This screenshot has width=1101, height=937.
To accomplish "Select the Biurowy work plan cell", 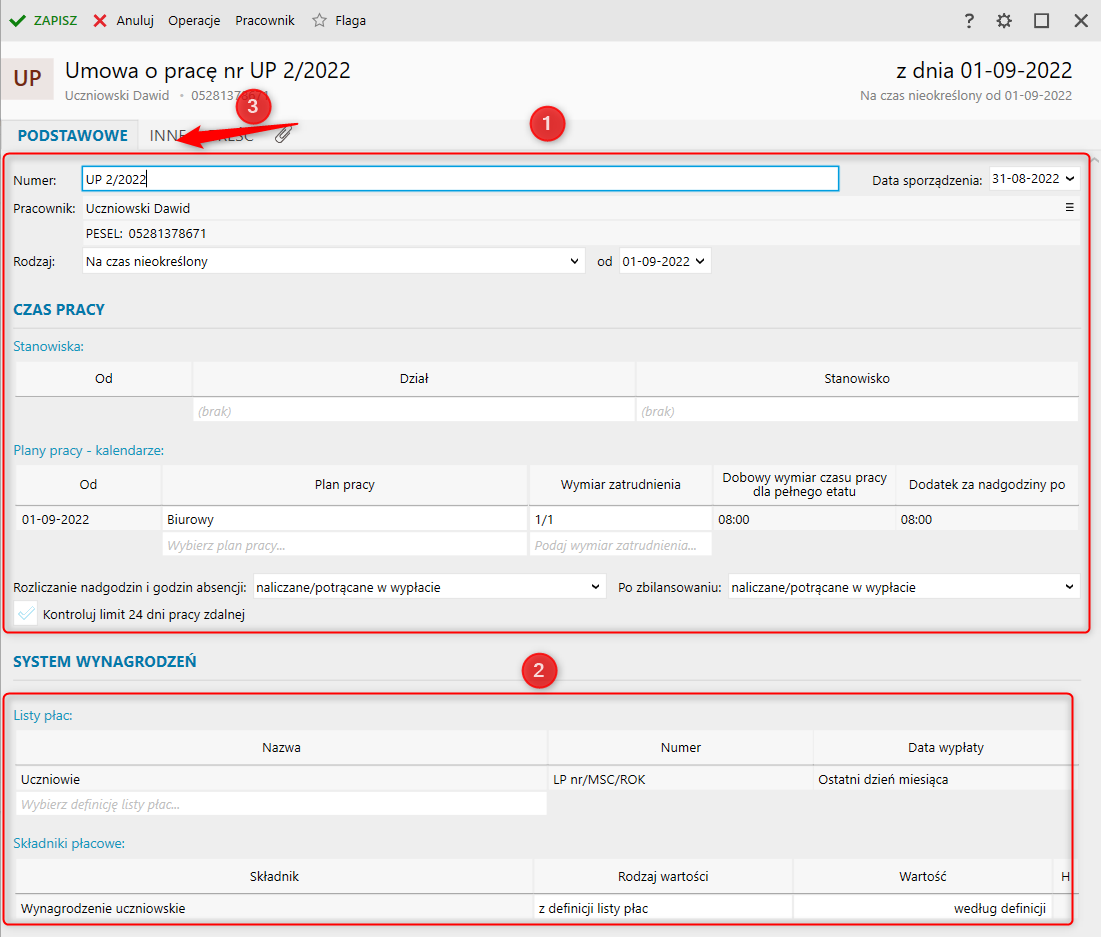I will pos(344,519).
